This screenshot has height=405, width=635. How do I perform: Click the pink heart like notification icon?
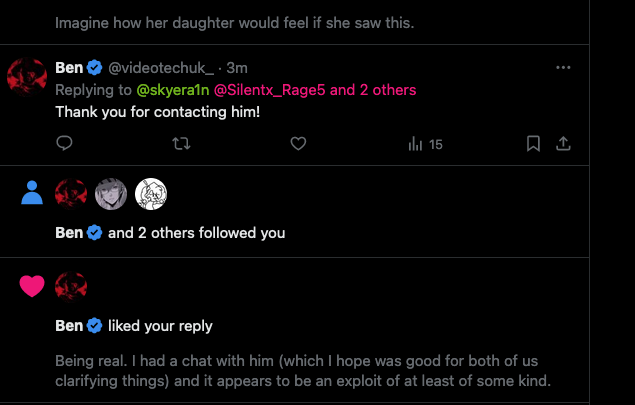coord(32,286)
